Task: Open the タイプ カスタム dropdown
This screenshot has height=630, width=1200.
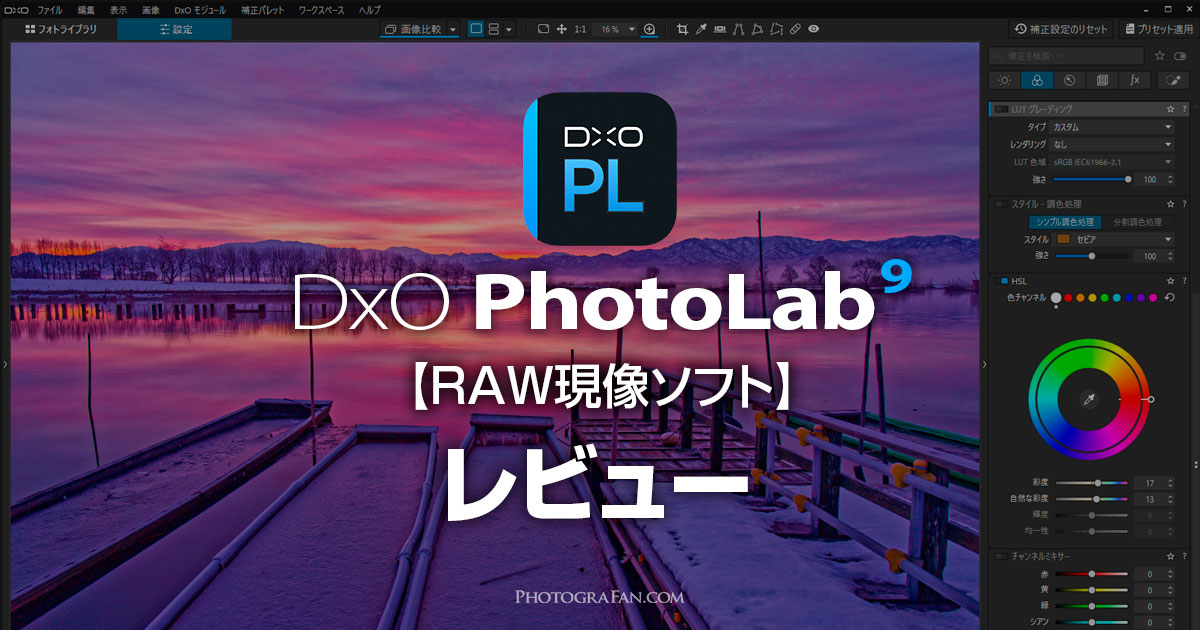Action: coord(1112,127)
